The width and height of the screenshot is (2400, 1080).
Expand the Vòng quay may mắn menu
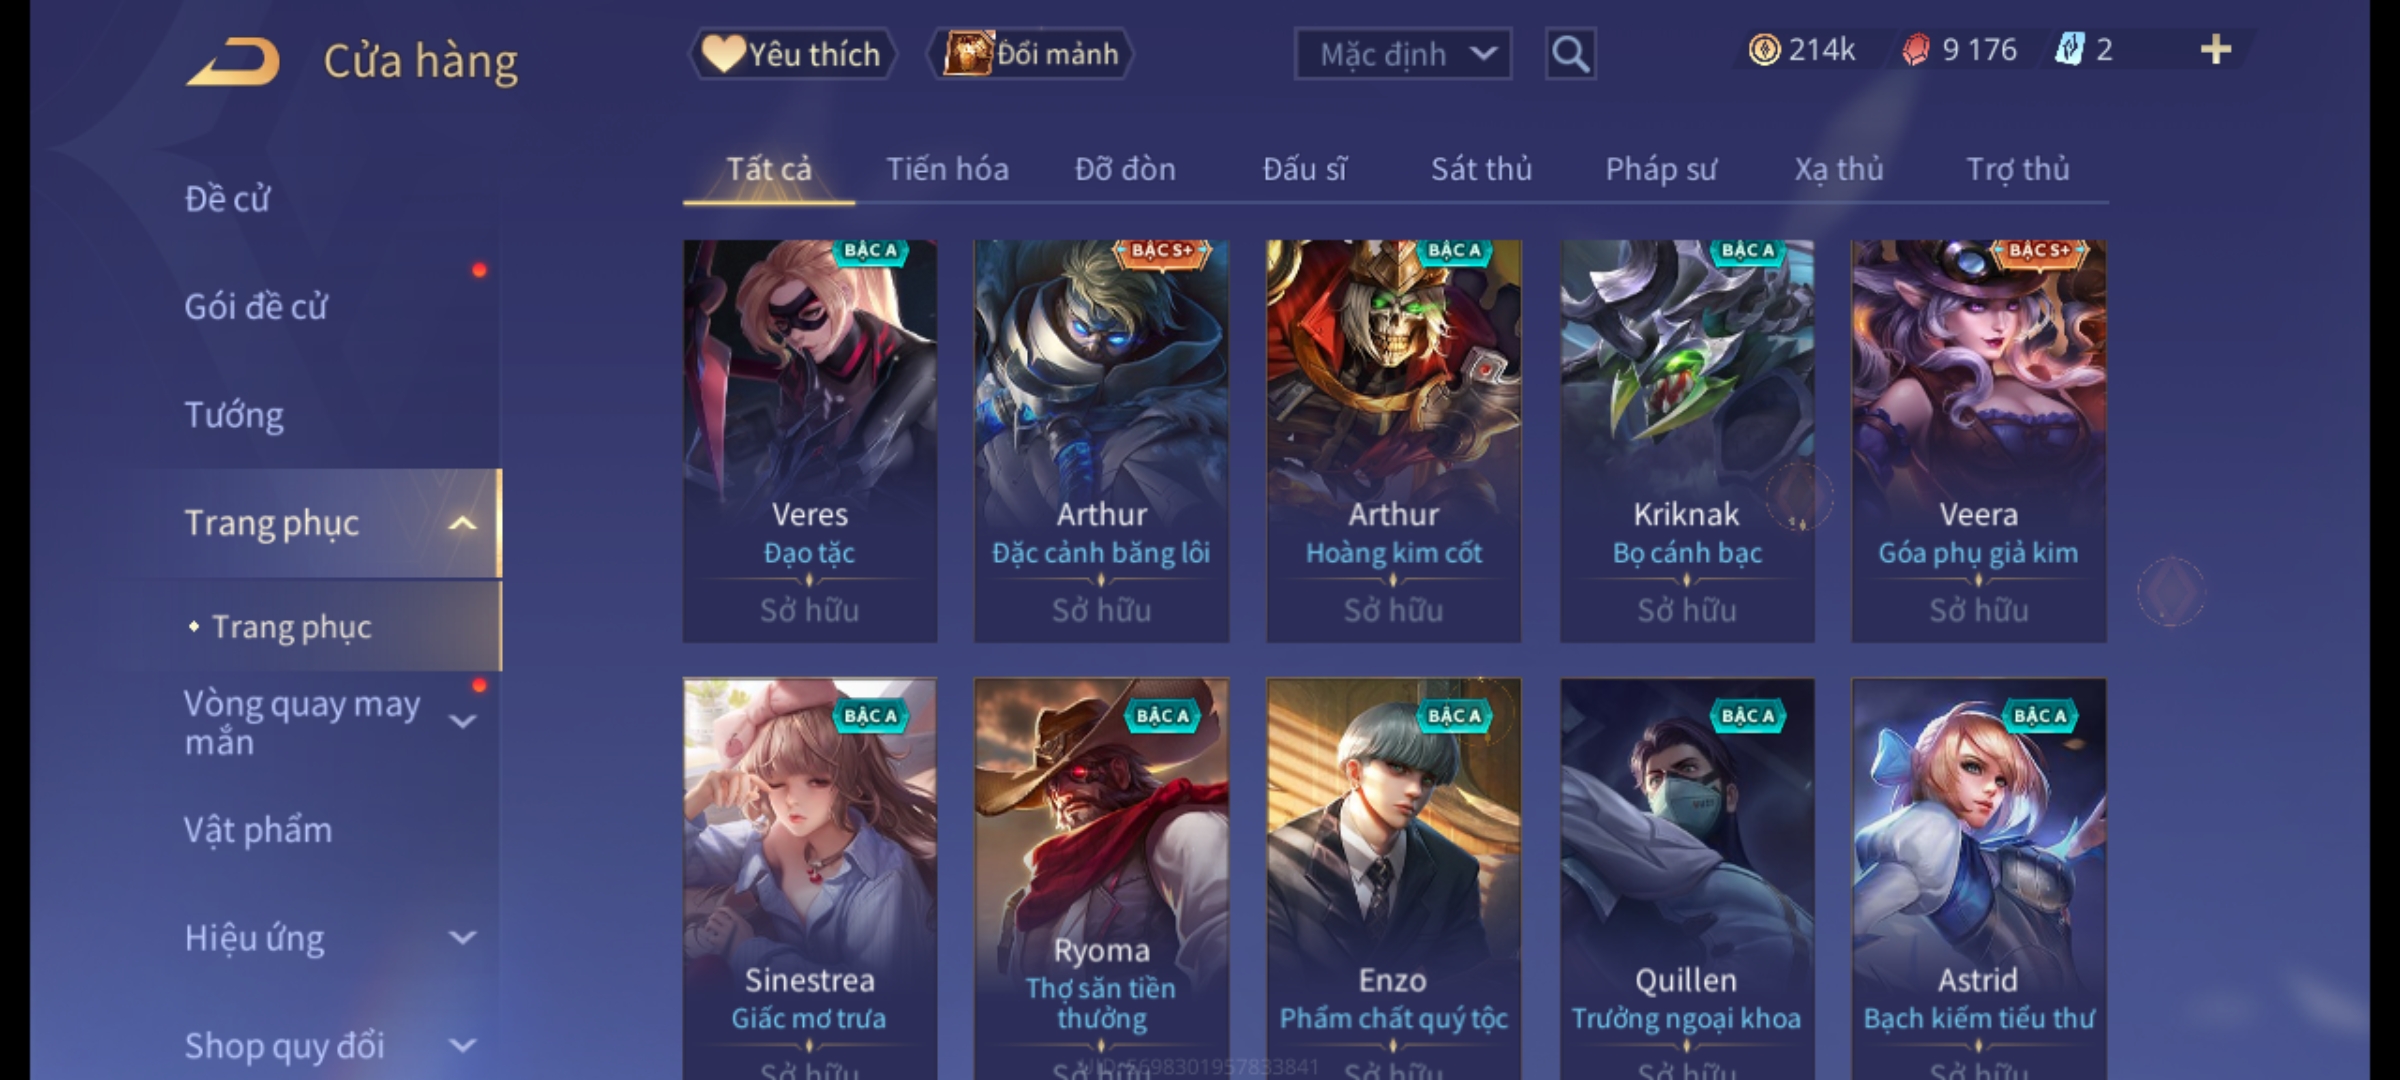pos(462,720)
